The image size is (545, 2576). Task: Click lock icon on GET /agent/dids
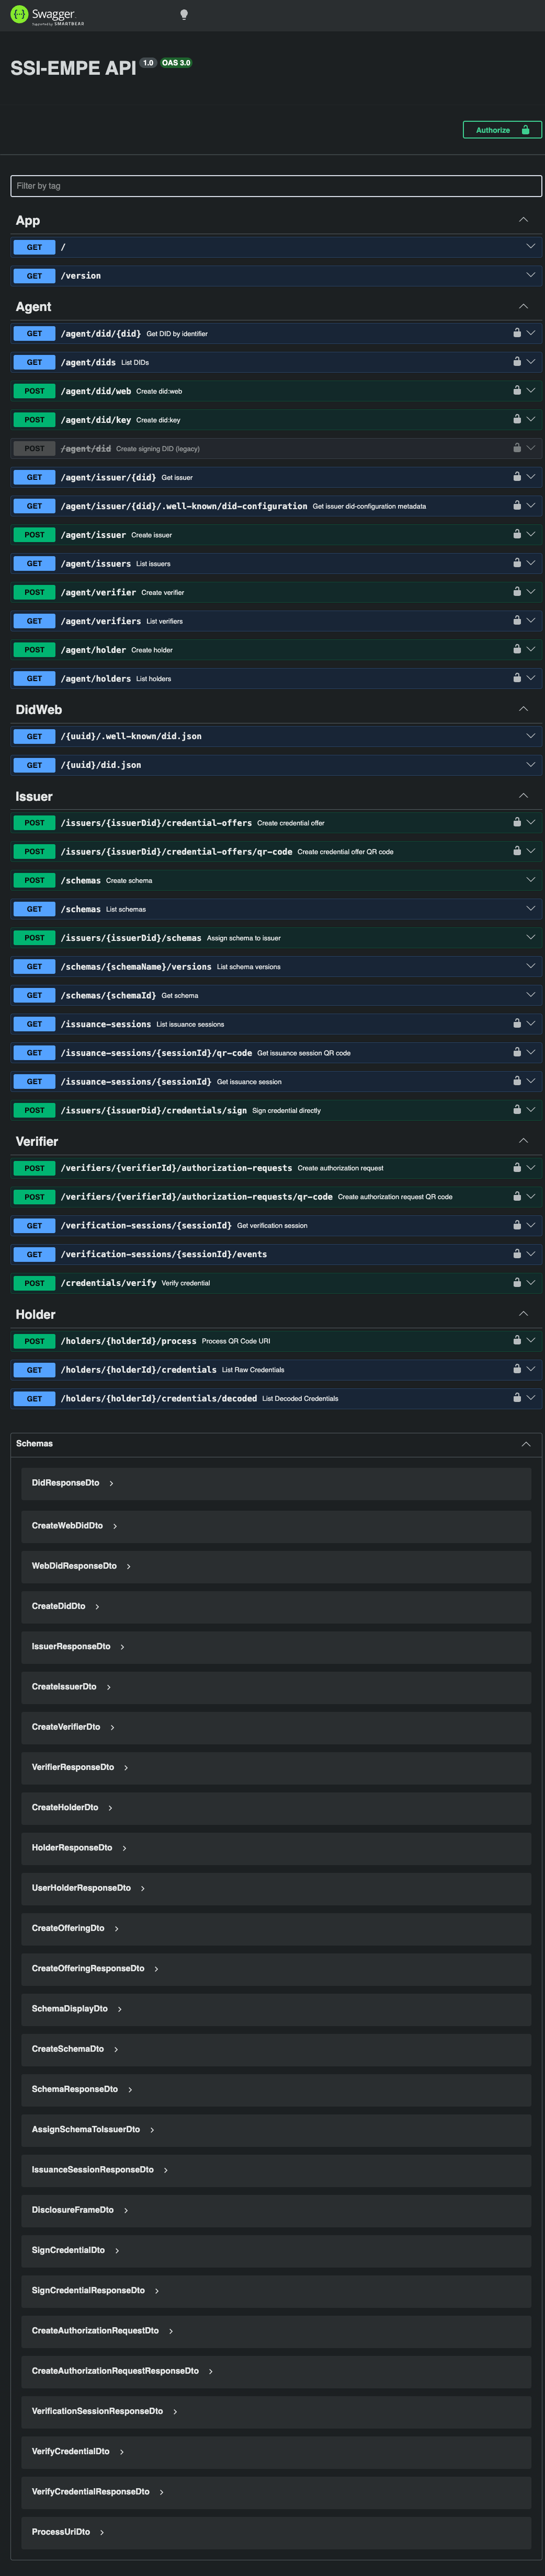517,362
